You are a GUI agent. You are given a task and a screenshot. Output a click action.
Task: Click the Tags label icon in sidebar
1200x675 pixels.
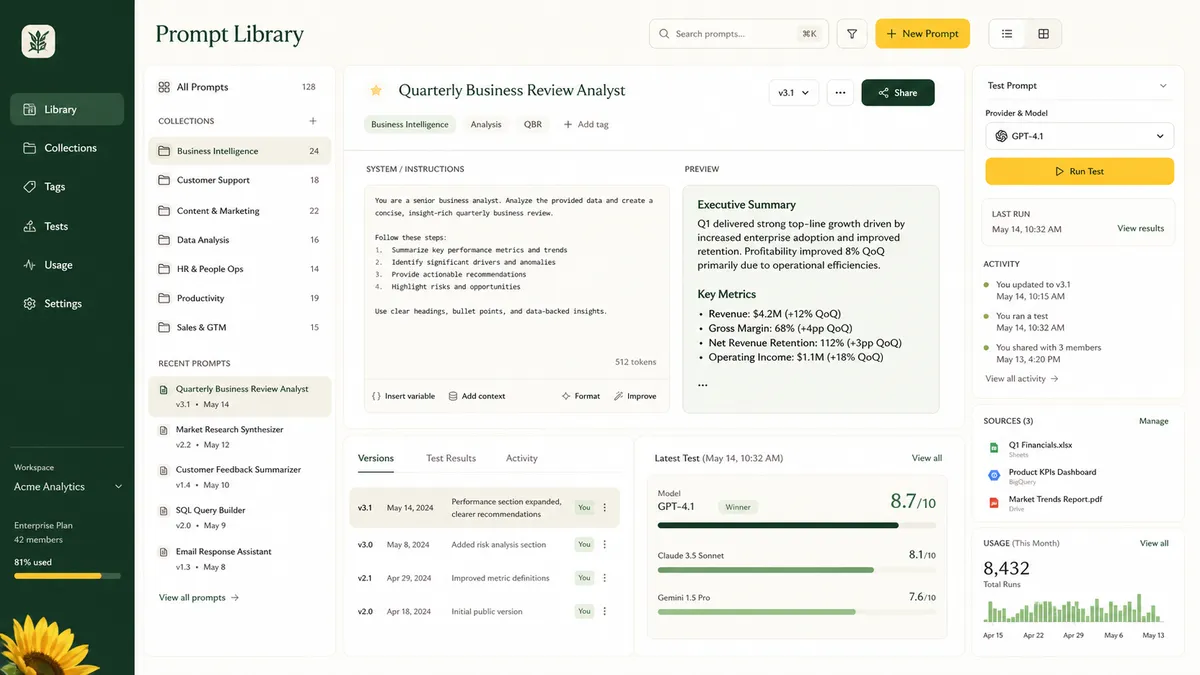point(29,187)
